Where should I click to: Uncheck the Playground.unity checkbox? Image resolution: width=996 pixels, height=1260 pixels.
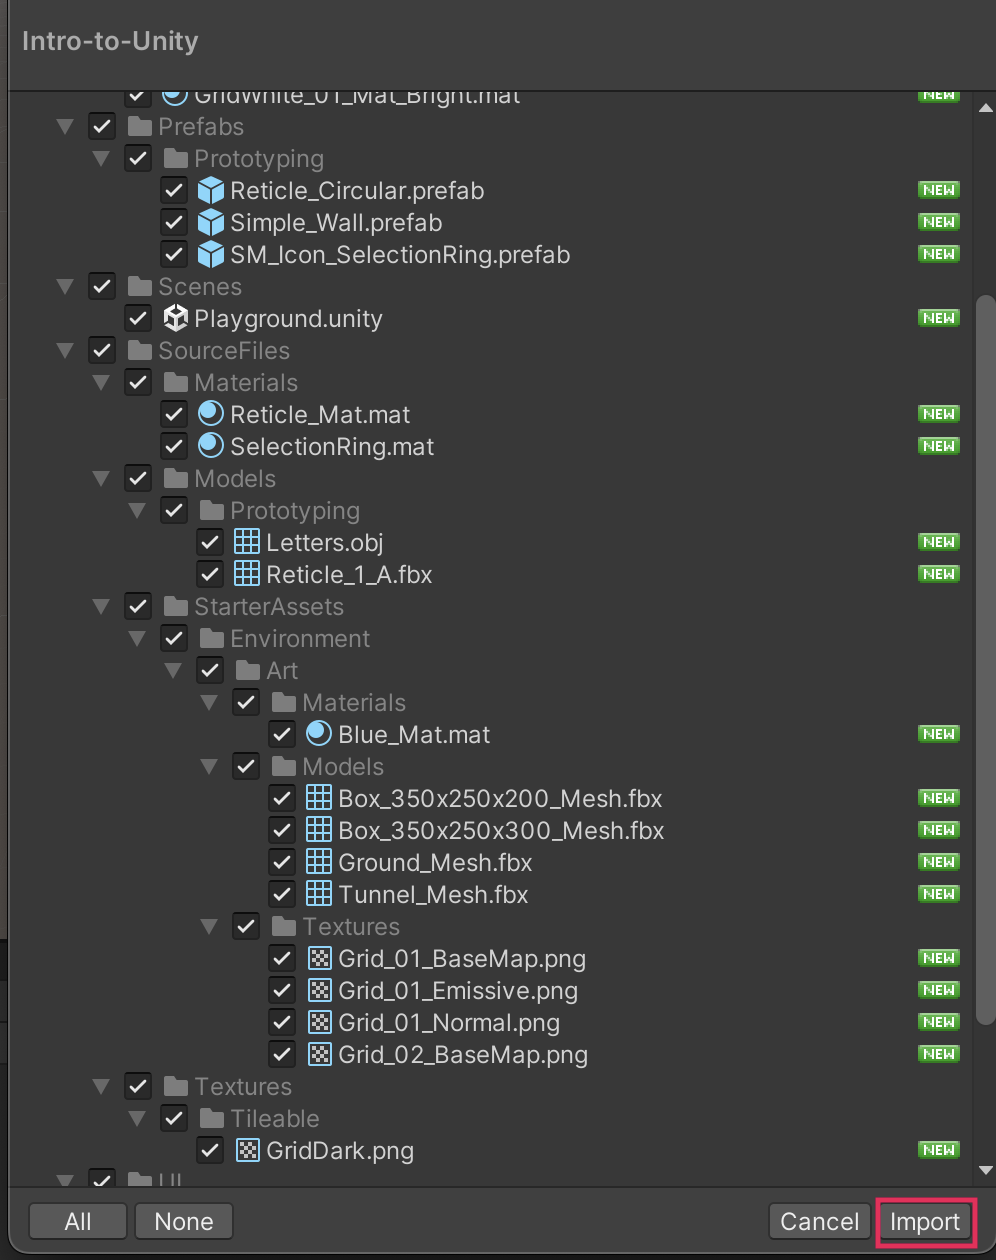(x=138, y=318)
